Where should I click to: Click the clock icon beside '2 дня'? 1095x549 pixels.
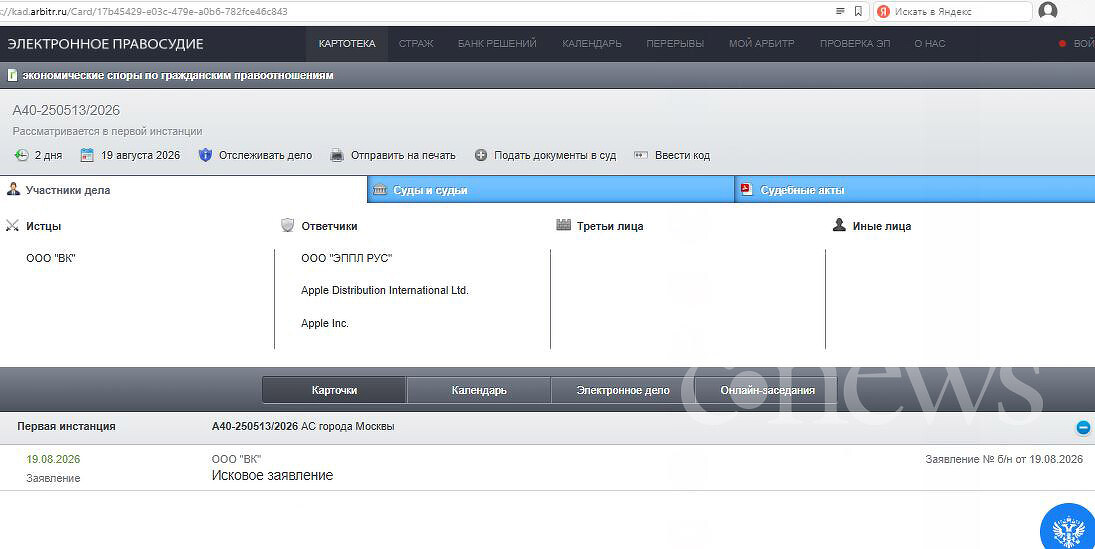click(x=22, y=155)
